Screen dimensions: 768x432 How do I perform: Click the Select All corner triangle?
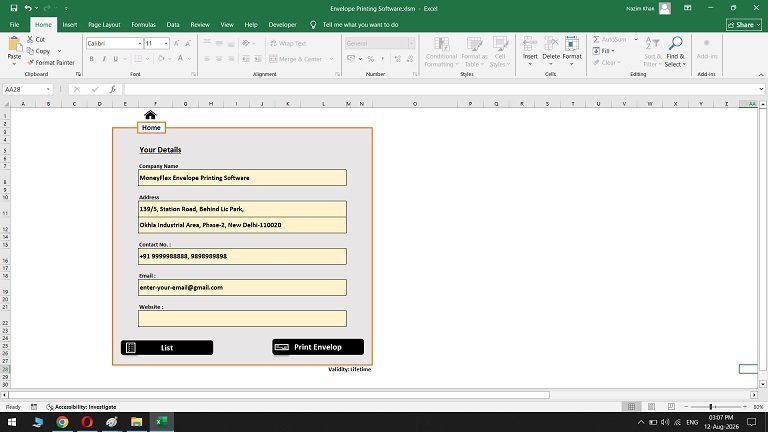coord(6,104)
